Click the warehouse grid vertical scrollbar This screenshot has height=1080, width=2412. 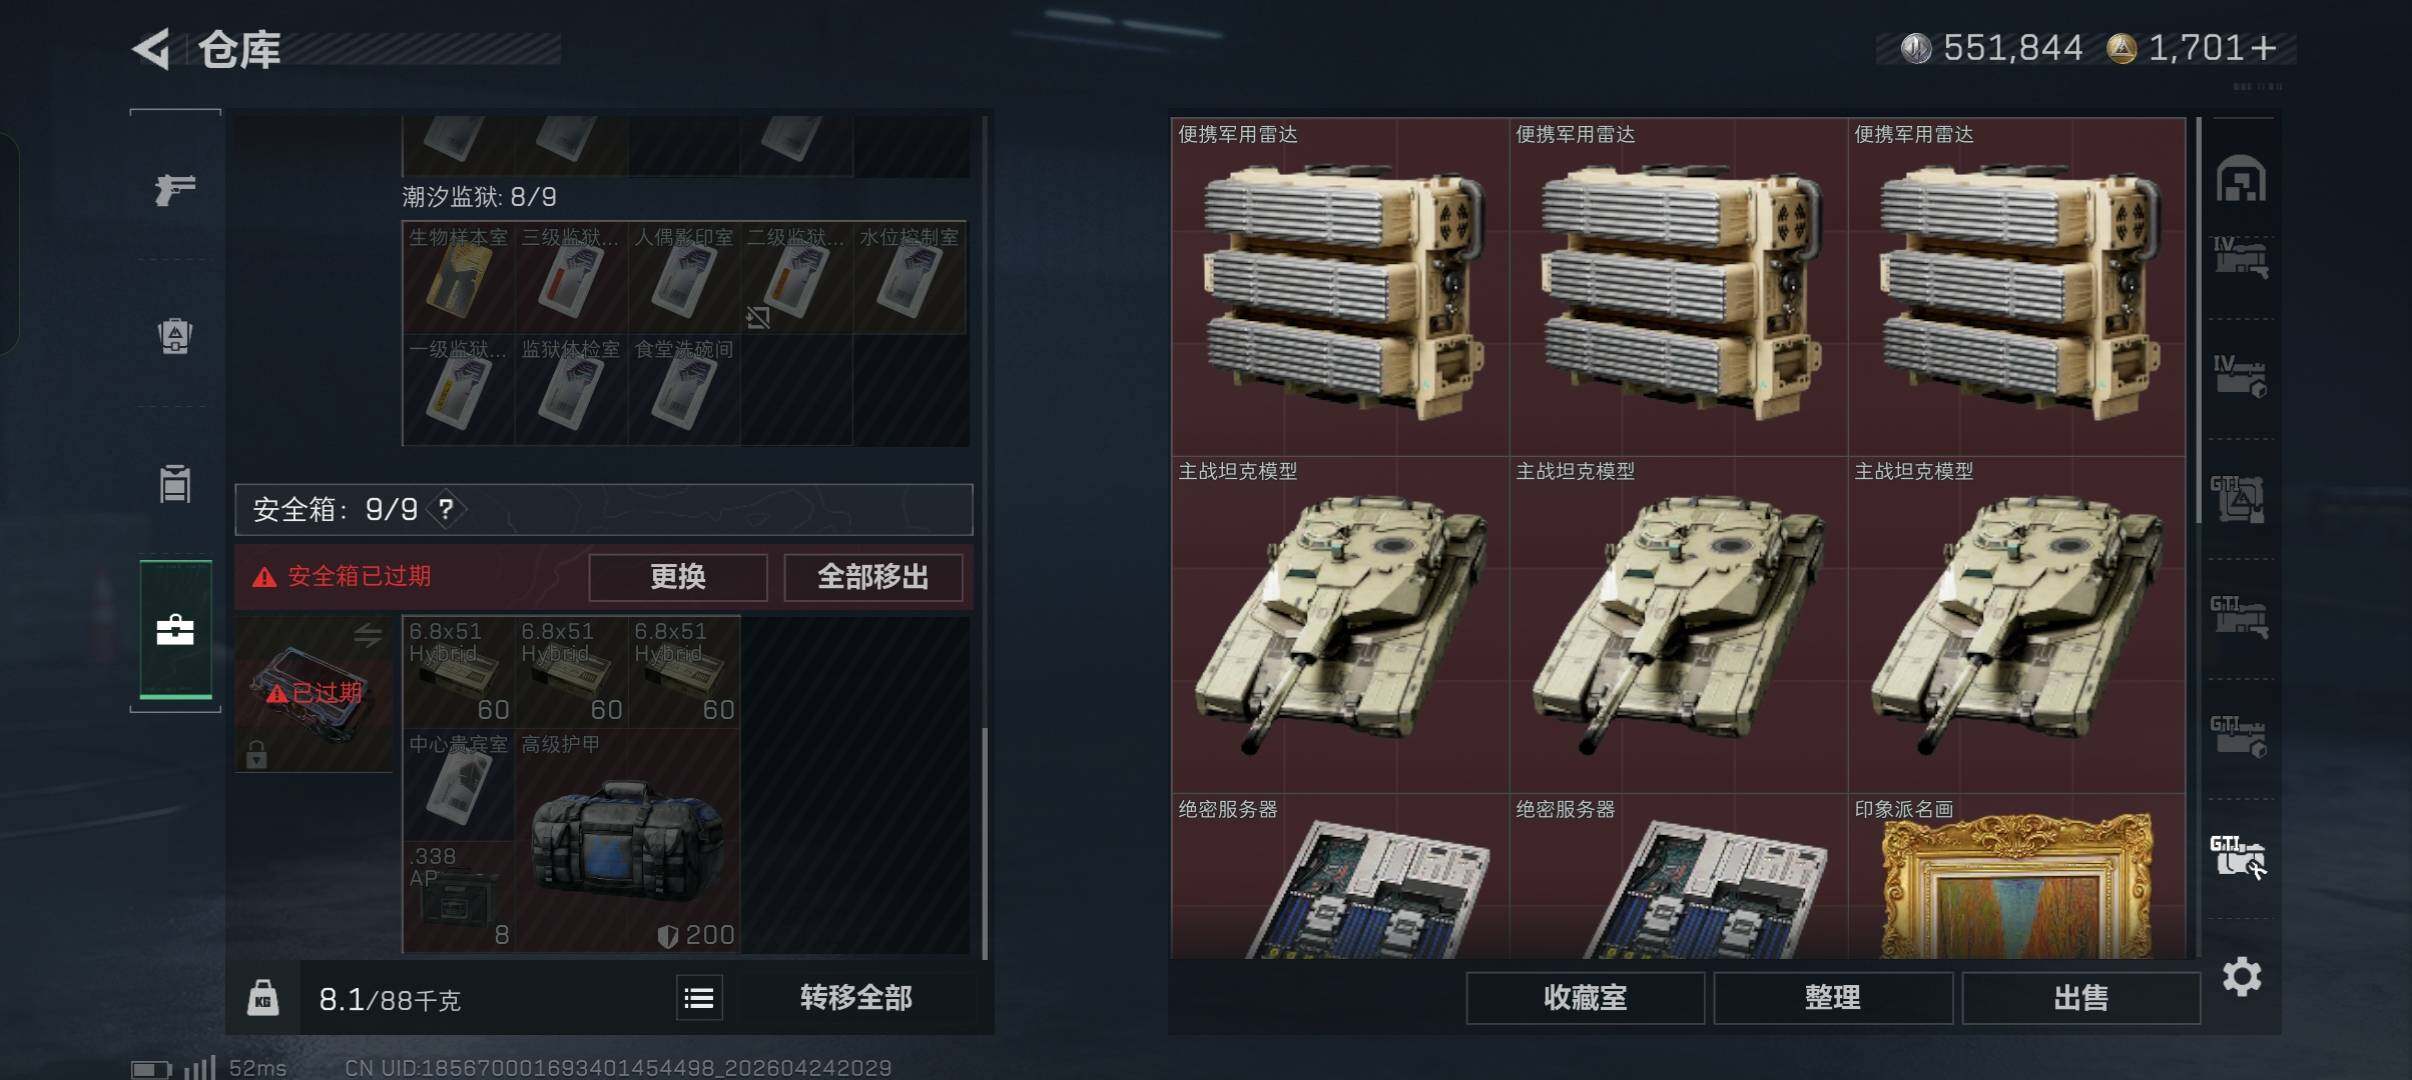pyautogui.click(x=2198, y=320)
